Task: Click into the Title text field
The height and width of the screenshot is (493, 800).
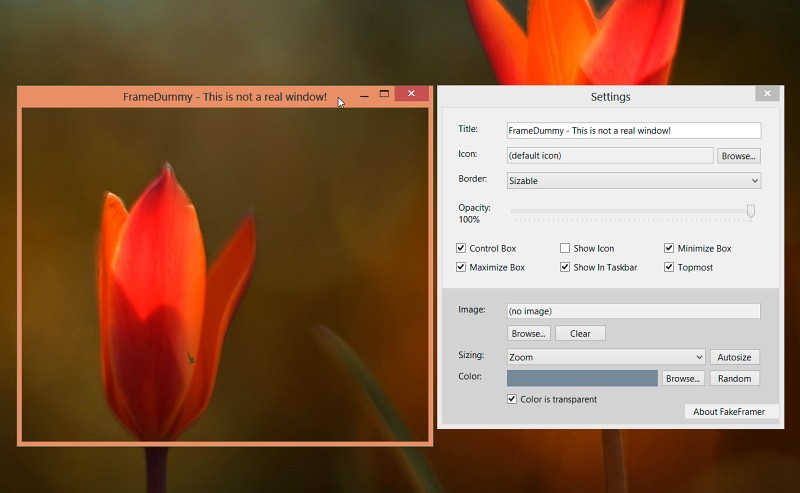Action: pos(634,131)
